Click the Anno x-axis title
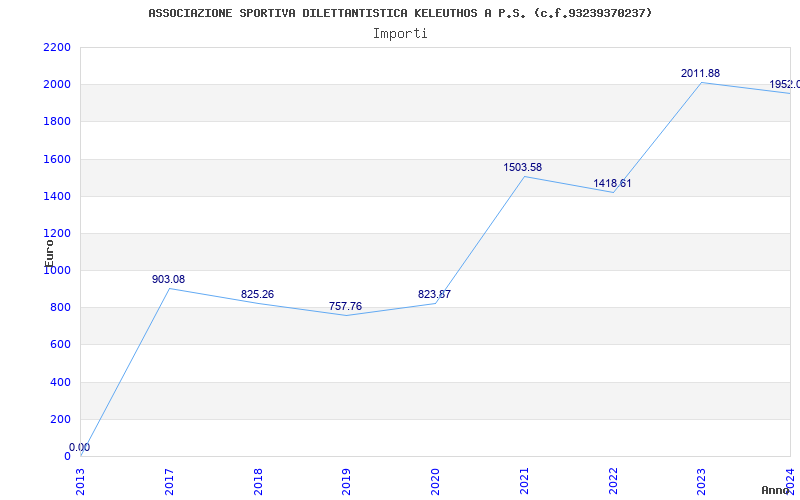800x500 pixels. pyautogui.click(x=775, y=490)
